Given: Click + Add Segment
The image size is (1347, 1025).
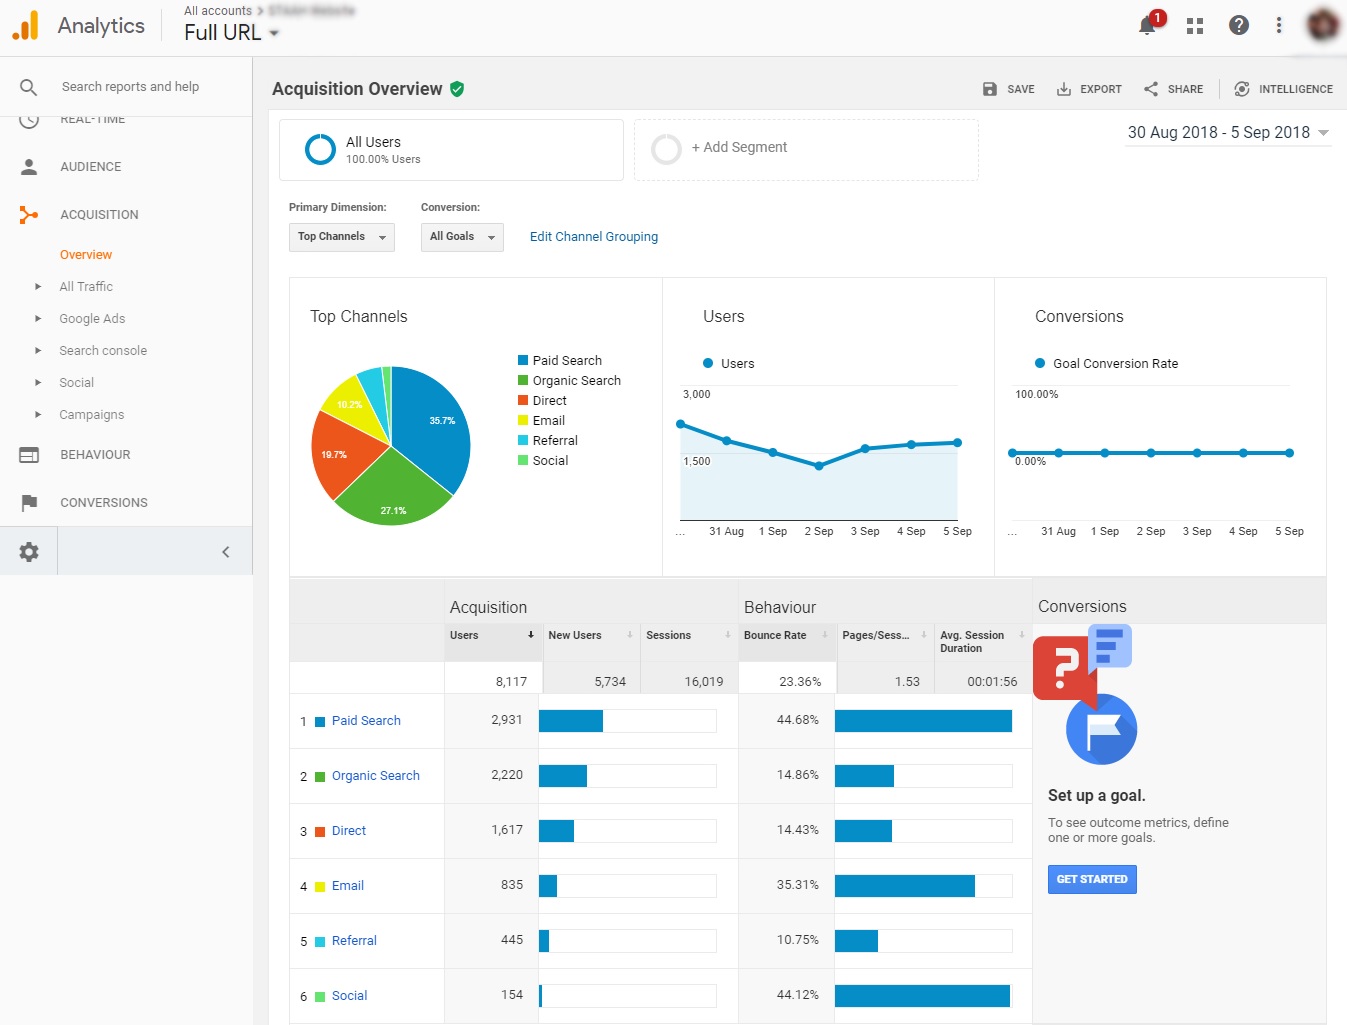Looking at the screenshot, I should tap(739, 147).
